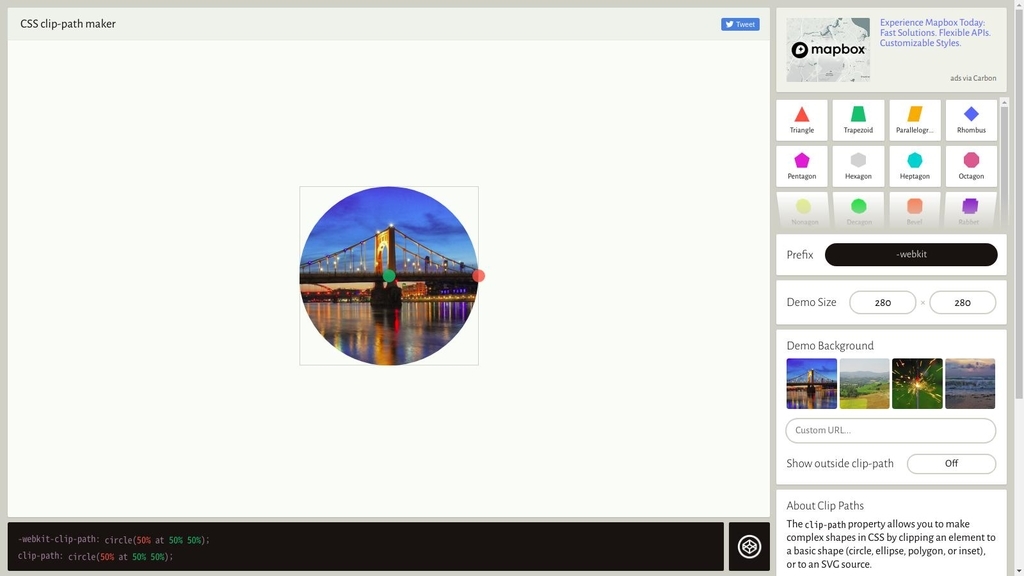Click the Tweet button

[740, 24]
